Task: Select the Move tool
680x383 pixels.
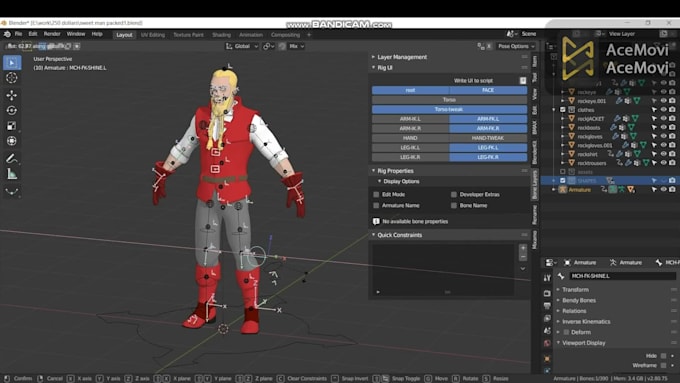Action: coord(12,95)
